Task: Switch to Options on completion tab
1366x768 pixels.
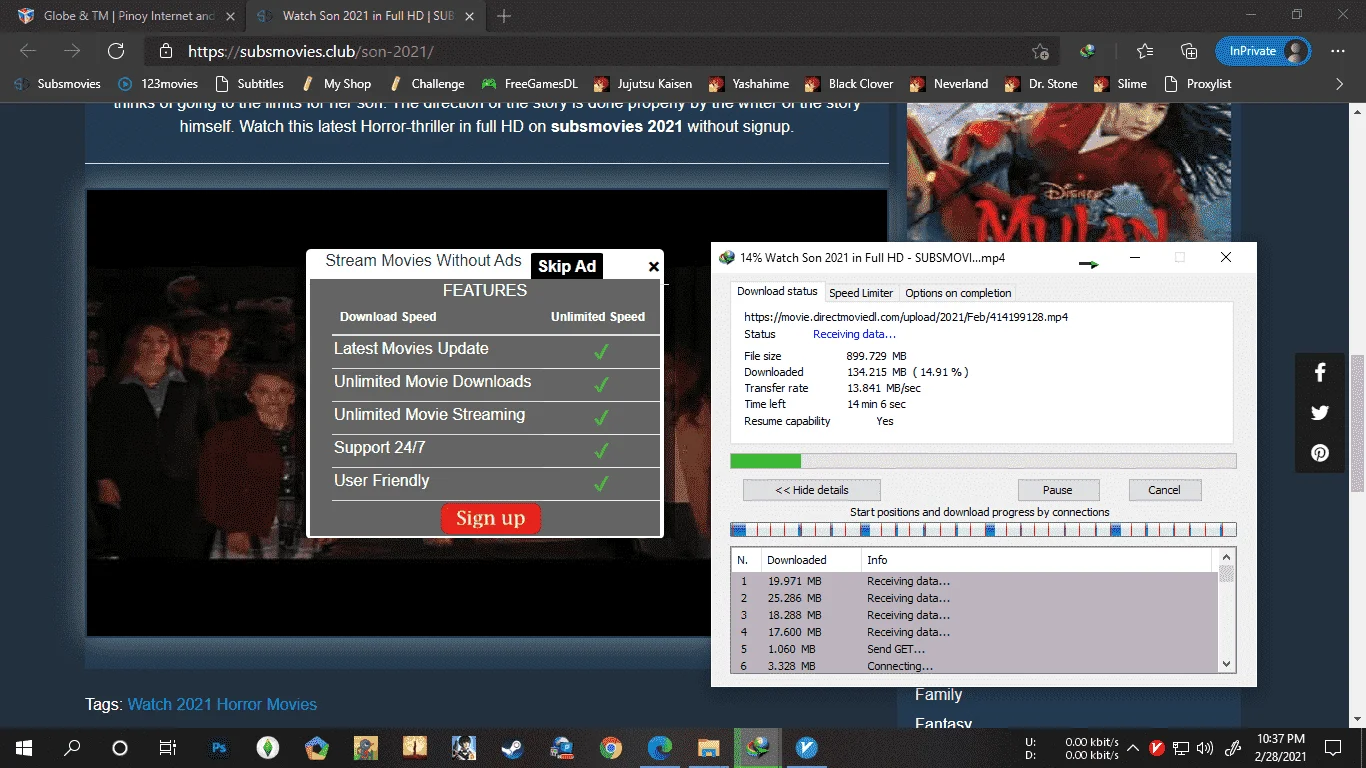Action: tap(959, 293)
